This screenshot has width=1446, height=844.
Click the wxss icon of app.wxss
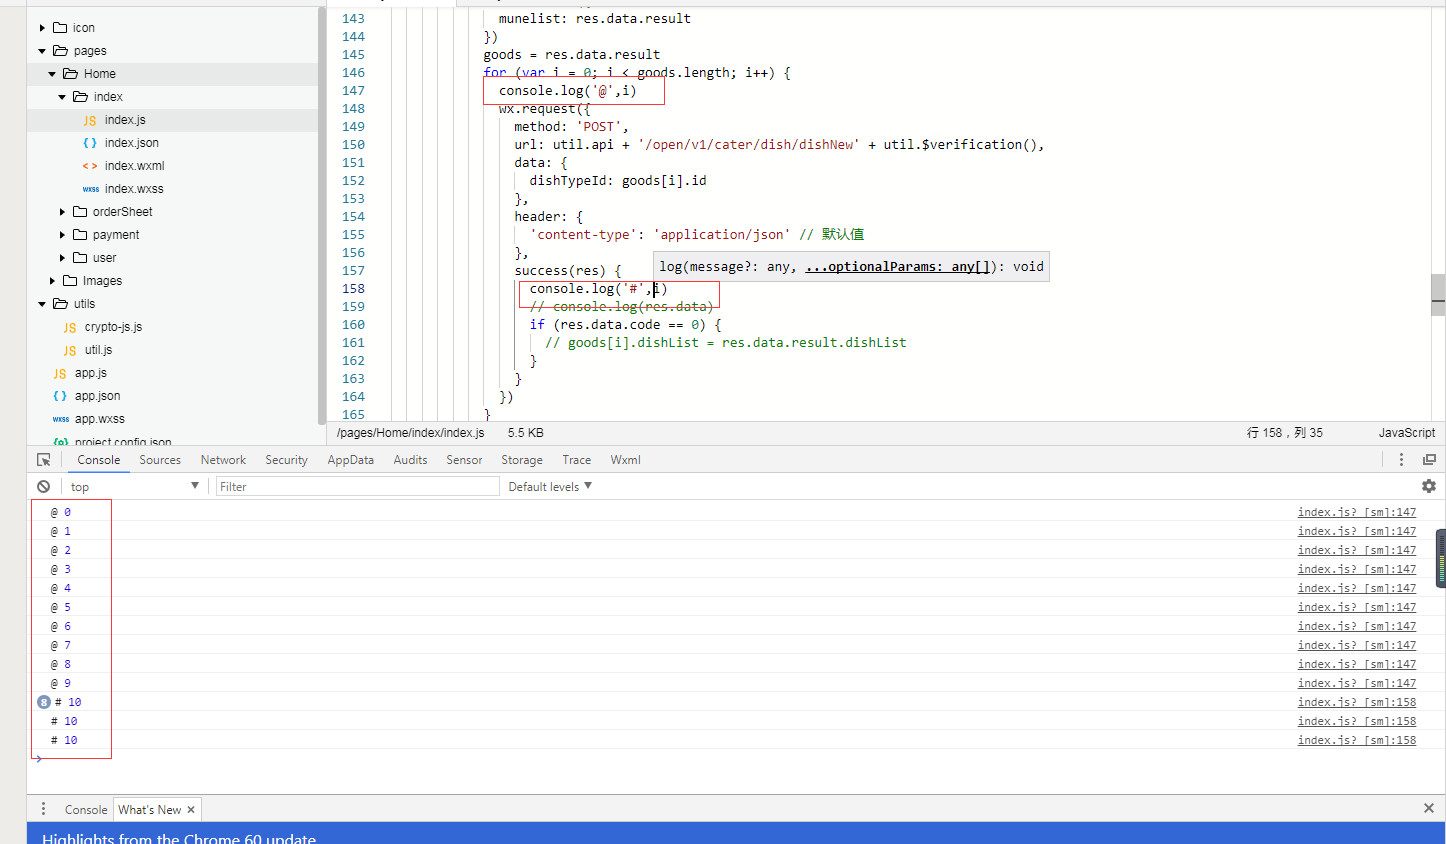tap(61, 419)
